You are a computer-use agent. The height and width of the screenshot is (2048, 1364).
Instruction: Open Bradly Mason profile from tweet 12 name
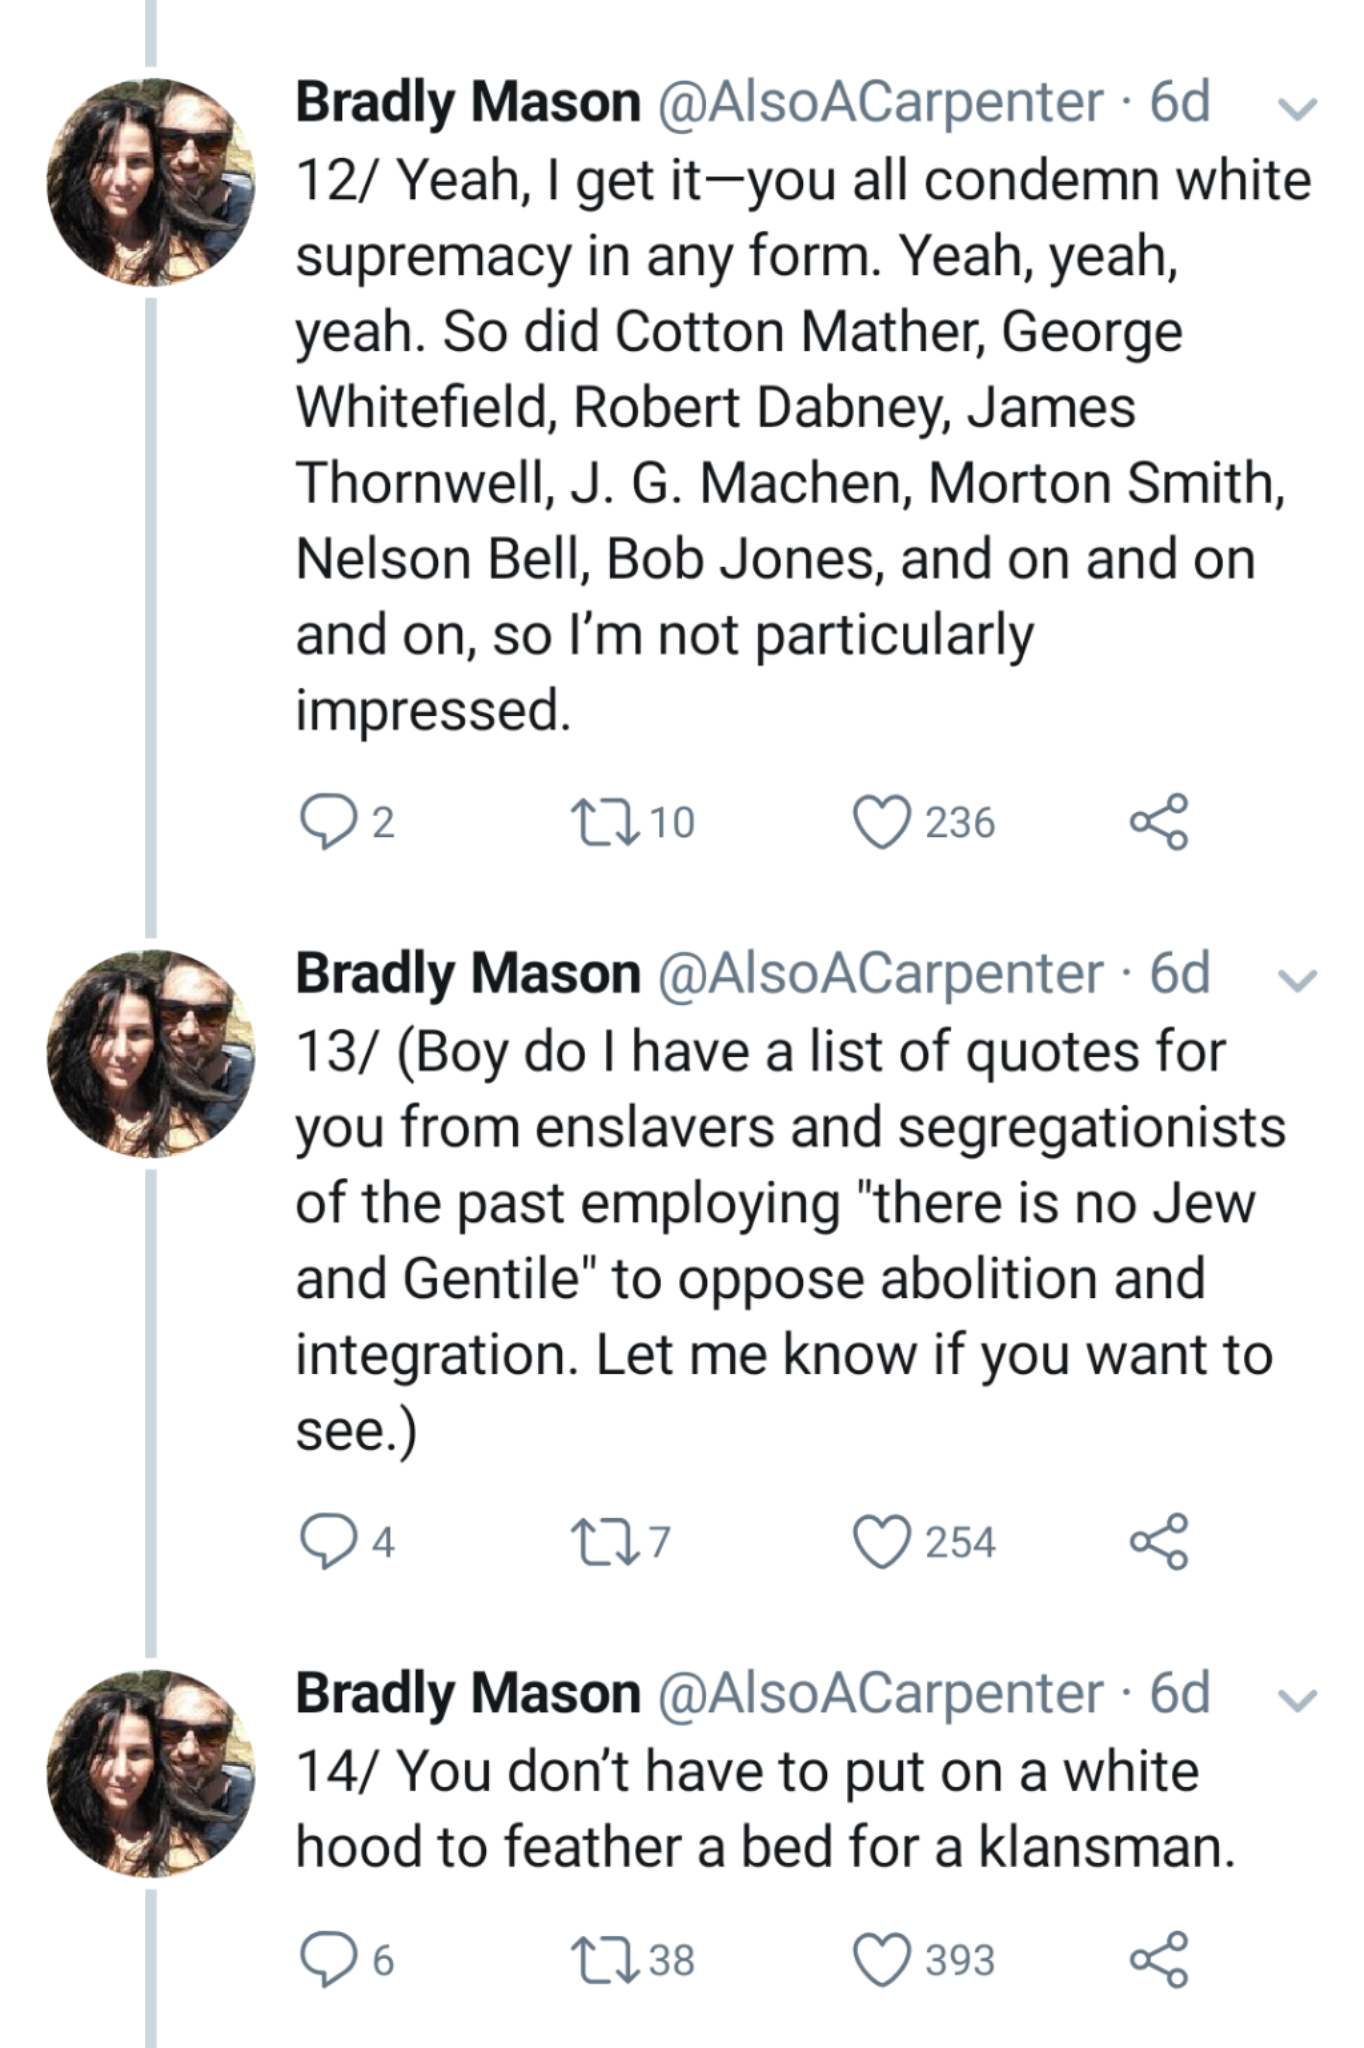pyautogui.click(x=468, y=103)
